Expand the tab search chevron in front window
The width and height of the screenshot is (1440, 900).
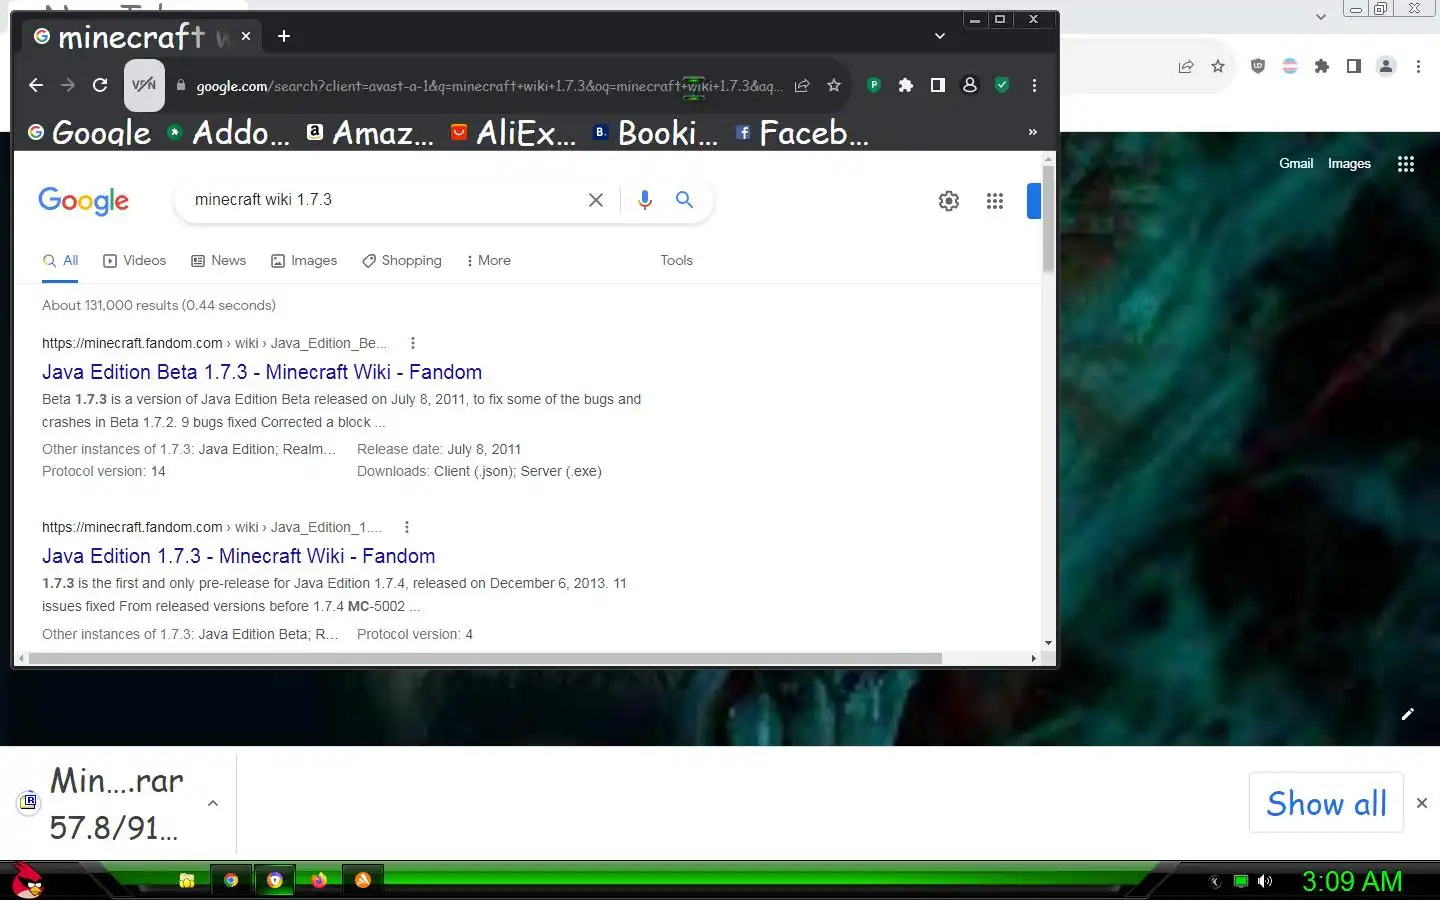pyautogui.click(x=940, y=36)
